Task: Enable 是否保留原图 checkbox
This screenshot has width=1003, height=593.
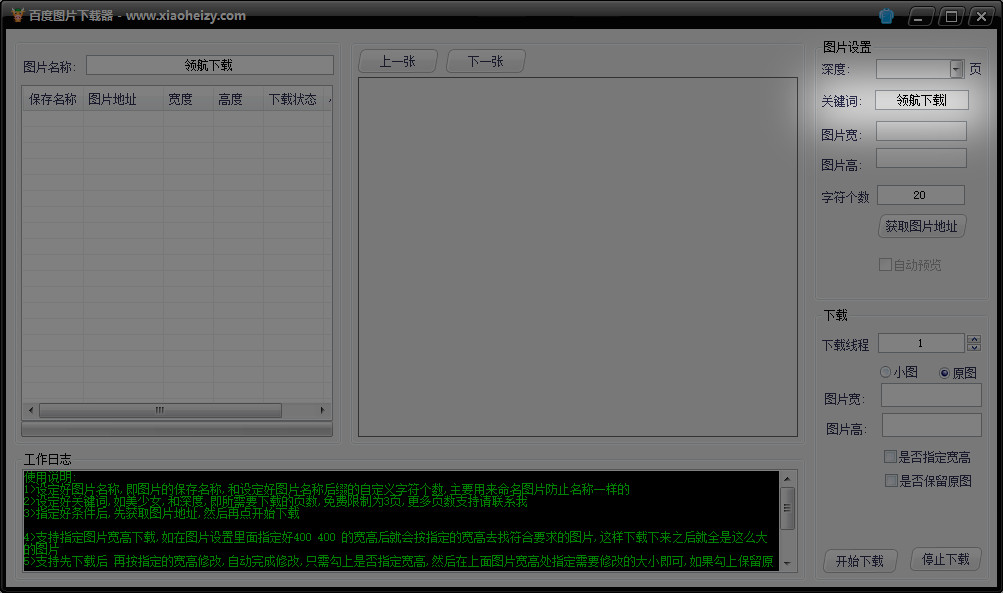Action: click(x=891, y=480)
